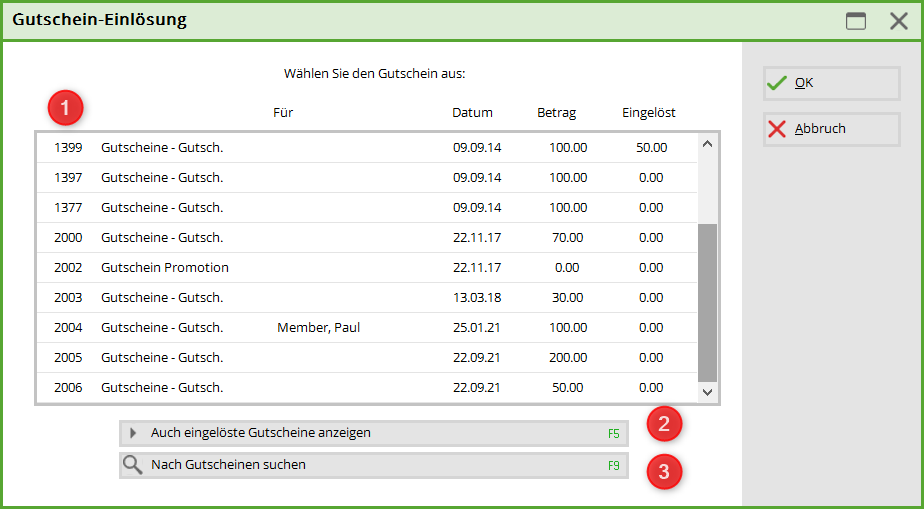Viewport: 924px width, 509px height.
Task: Close the Gutschein-Einlösung dialog
Action: click(x=898, y=21)
